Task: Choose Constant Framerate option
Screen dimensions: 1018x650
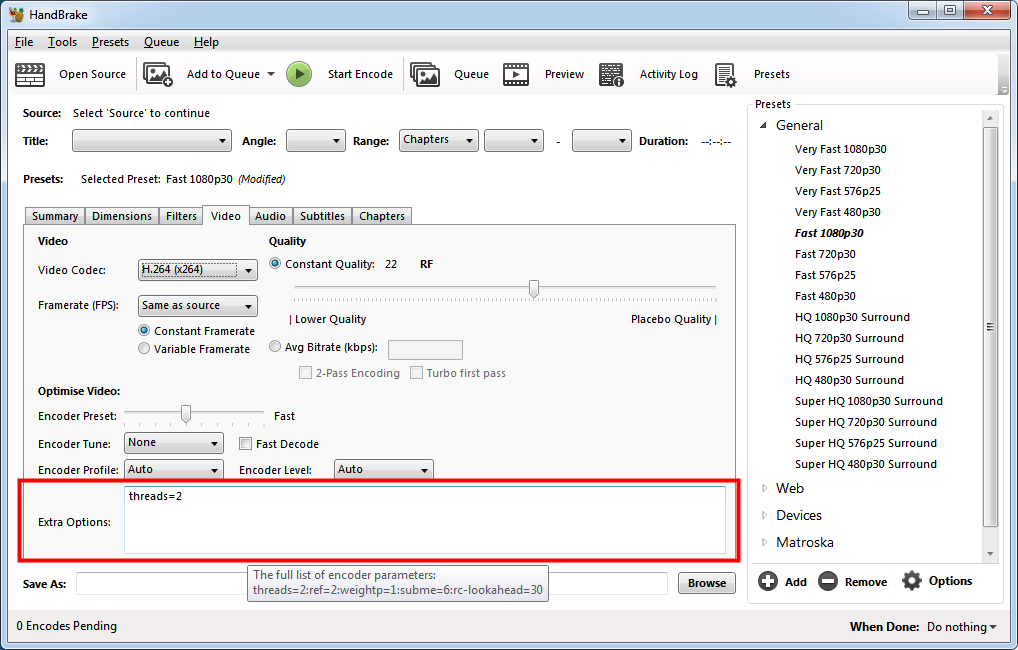Action: (x=144, y=331)
